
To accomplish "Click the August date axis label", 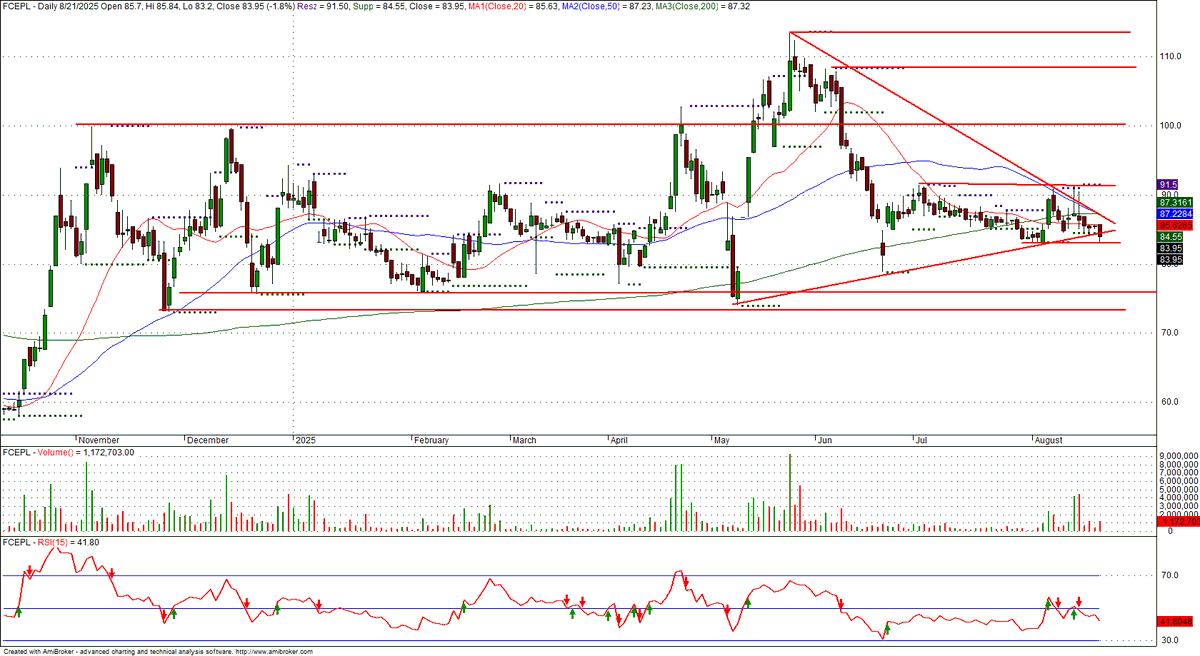I will coord(1049,440).
